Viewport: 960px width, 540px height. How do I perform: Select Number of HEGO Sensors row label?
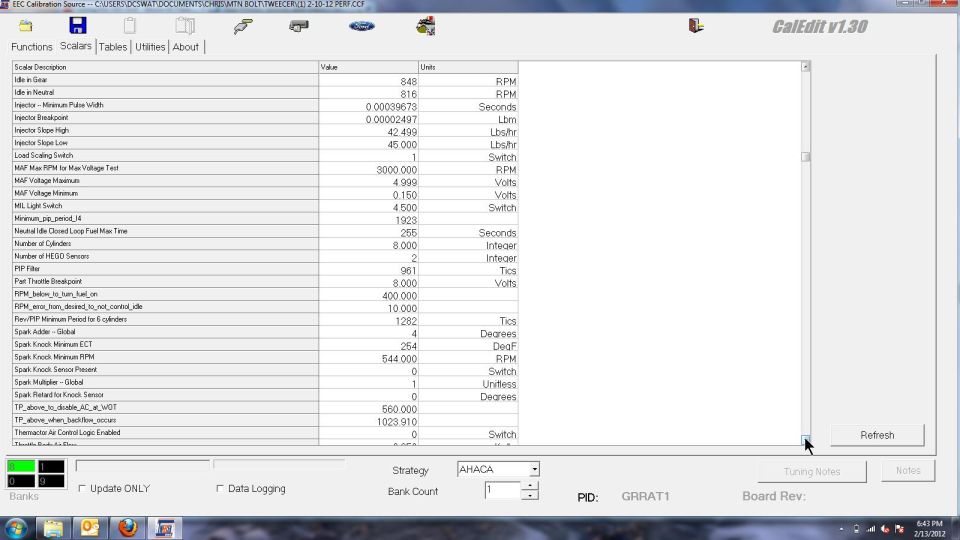coord(165,257)
